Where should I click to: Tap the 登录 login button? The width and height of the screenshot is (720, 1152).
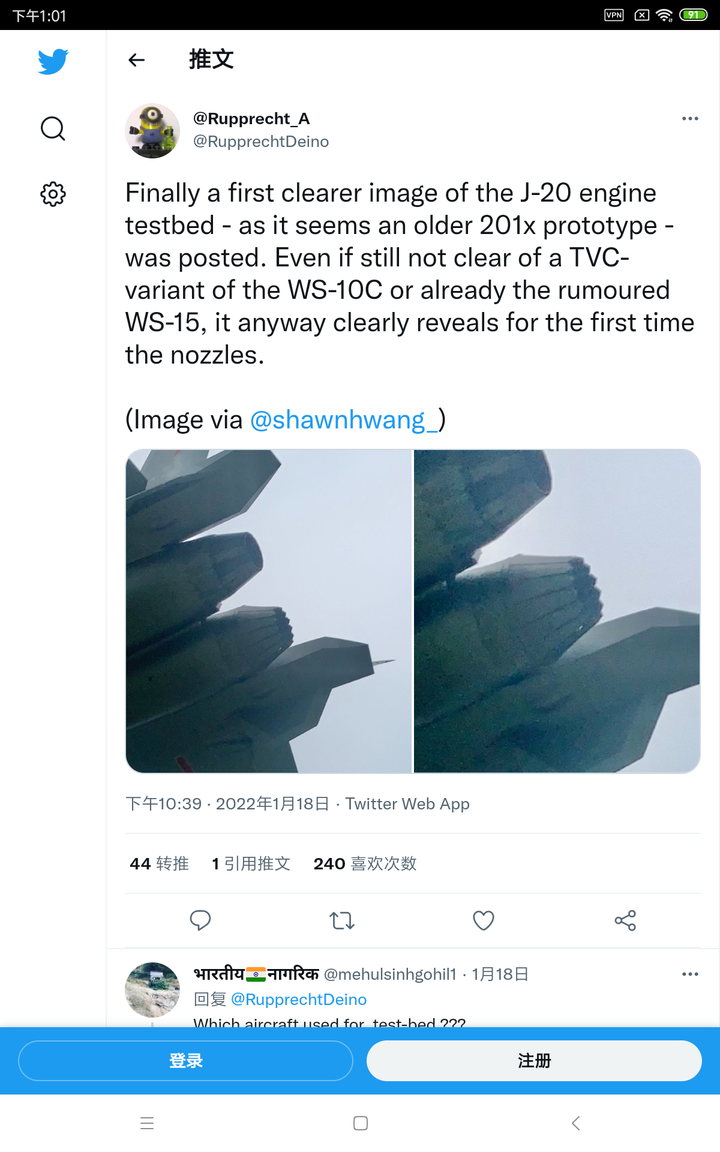[x=186, y=1061]
